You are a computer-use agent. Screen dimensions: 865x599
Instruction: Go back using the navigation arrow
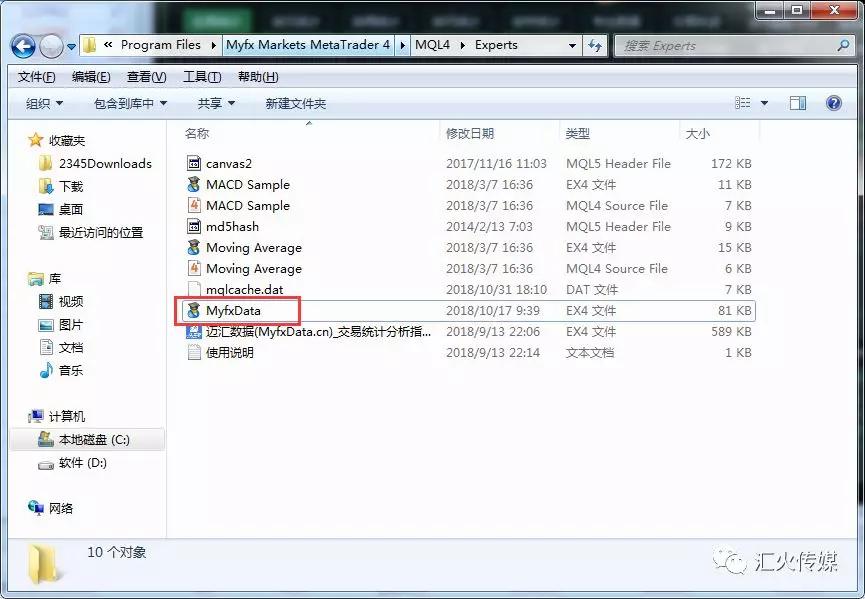tap(22, 45)
